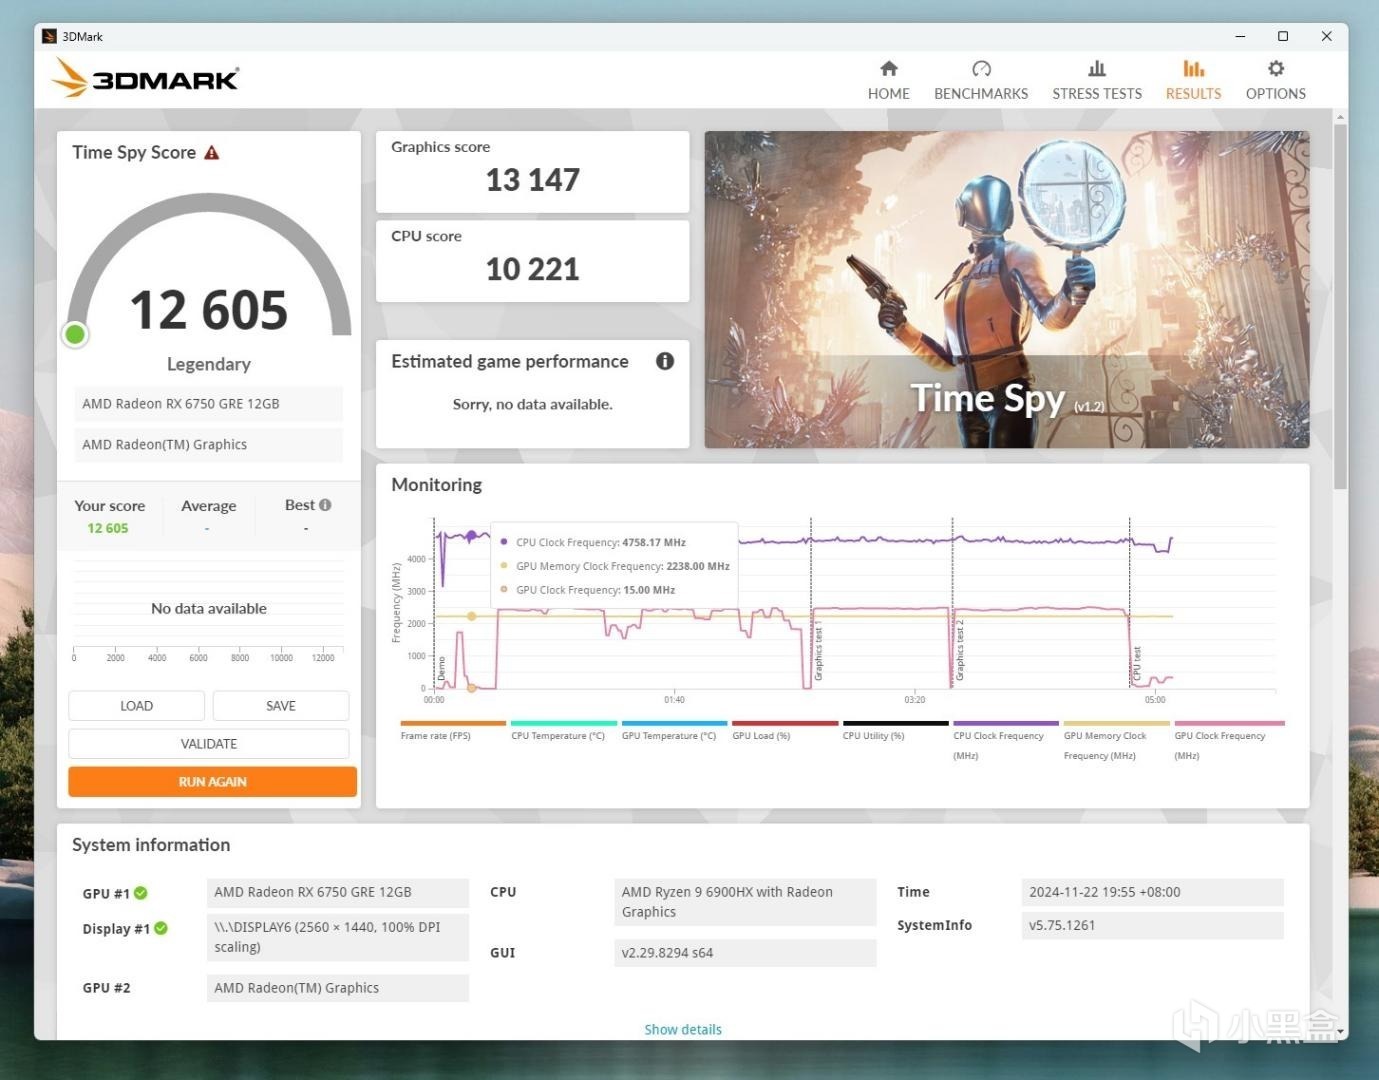Click the Options gear icon
Image resolution: width=1379 pixels, height=1080 pixels.
(x=1276, y=68)
